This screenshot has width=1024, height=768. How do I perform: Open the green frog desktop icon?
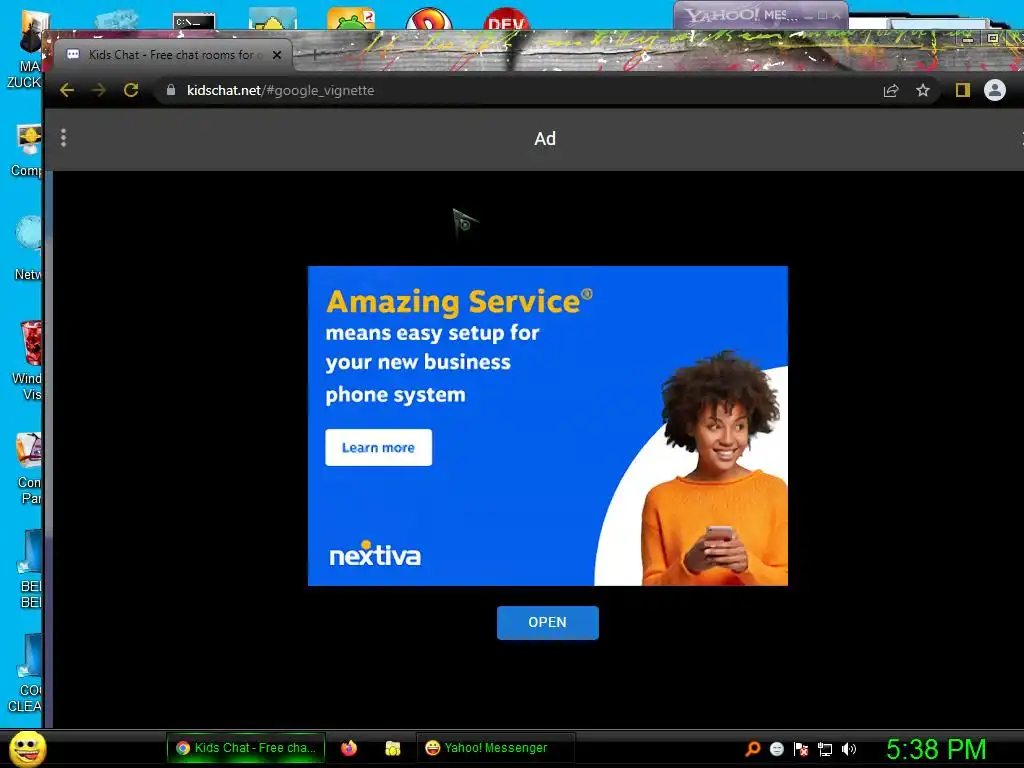point(351,19)
